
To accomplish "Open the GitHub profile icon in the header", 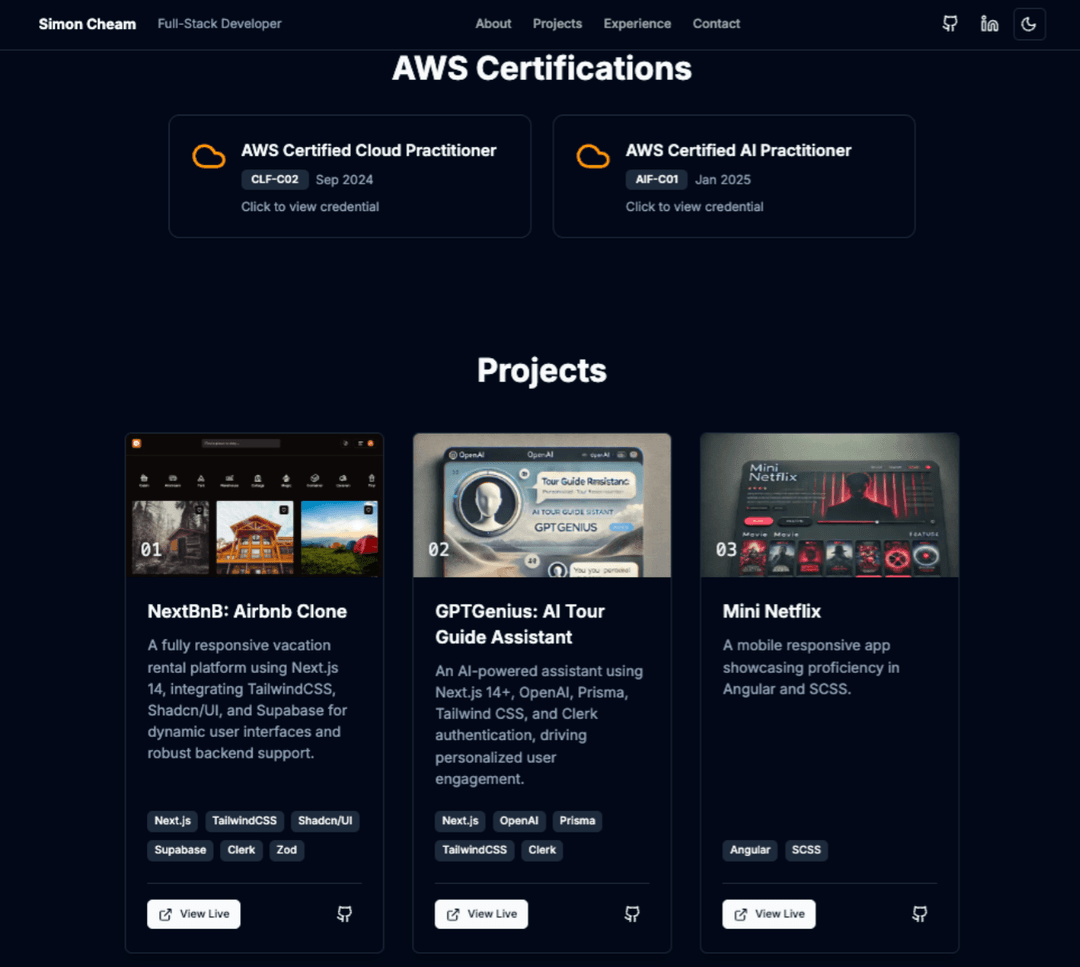I will click(949, 23).
